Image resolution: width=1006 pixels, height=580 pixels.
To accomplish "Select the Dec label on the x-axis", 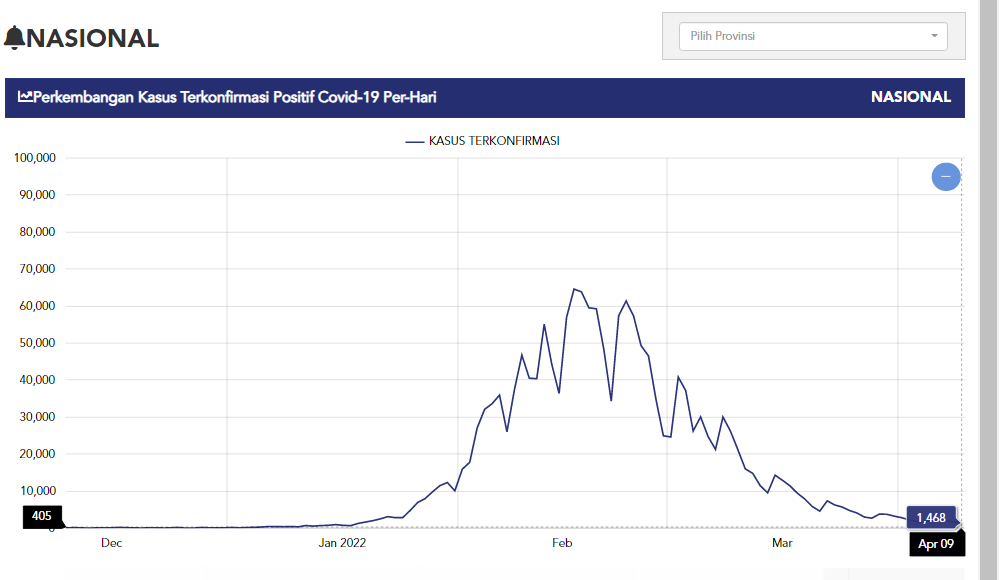I will [x=111, y=543].
